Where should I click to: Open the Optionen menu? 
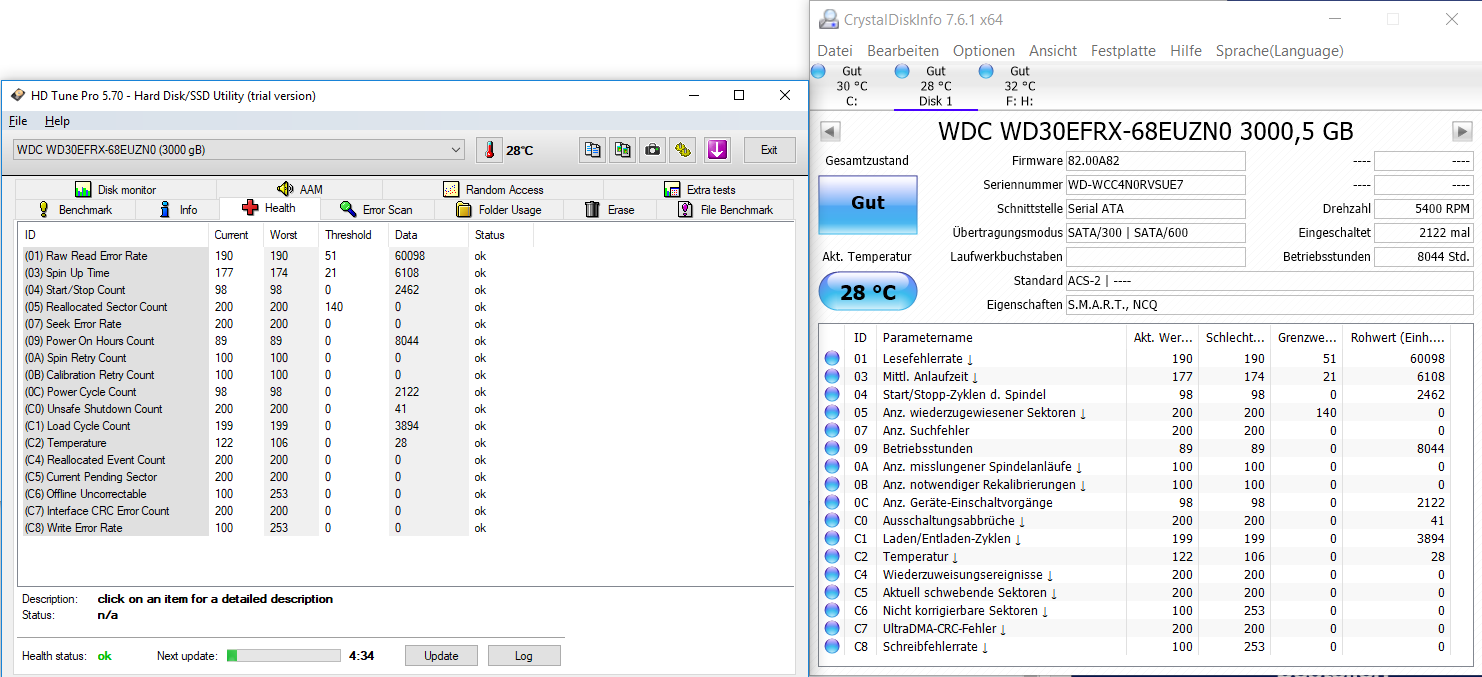pyautogui.click(x=984, y=51)
